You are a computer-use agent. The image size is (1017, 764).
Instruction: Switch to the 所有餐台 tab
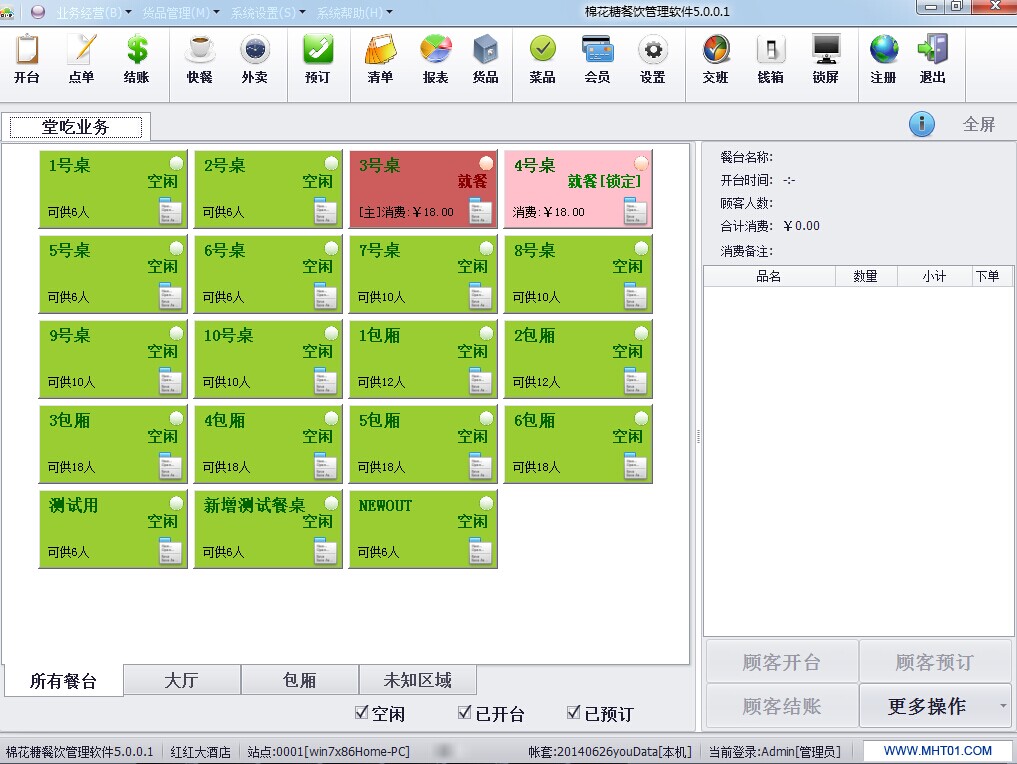[64, 680]
